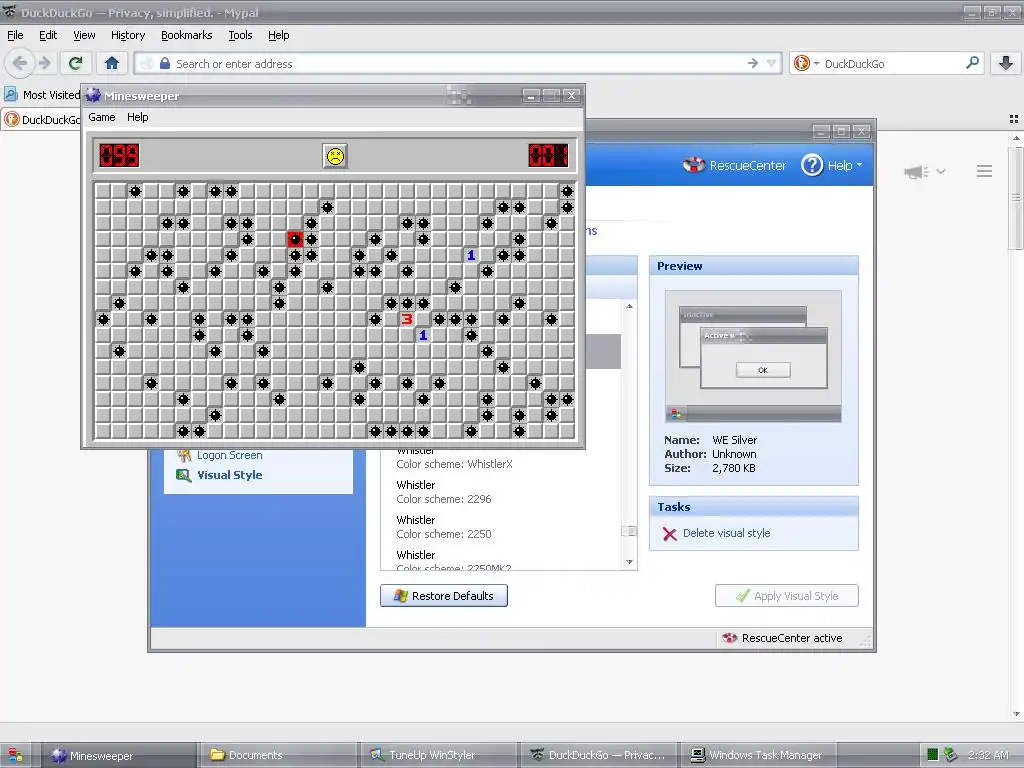Image resolution: width=1024 pixels, height=768 pixels.
Task: Expand chevron next to megaphone icon
Action: 940,172
